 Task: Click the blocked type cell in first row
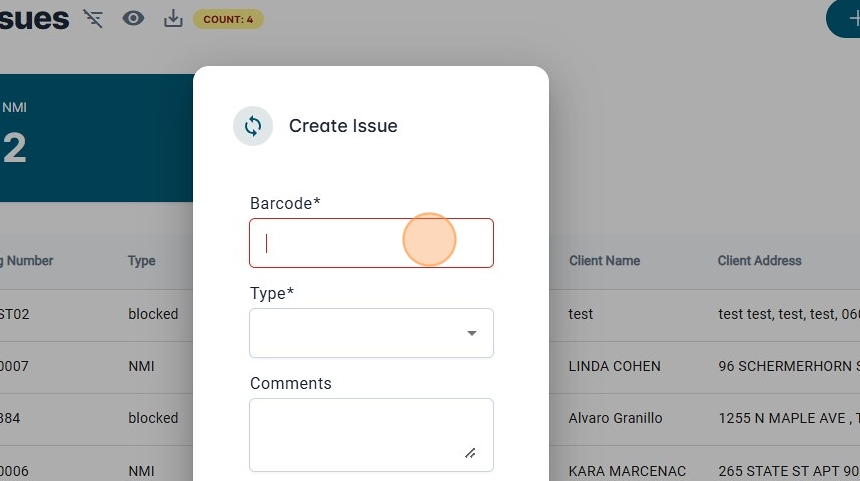point(153,314)
